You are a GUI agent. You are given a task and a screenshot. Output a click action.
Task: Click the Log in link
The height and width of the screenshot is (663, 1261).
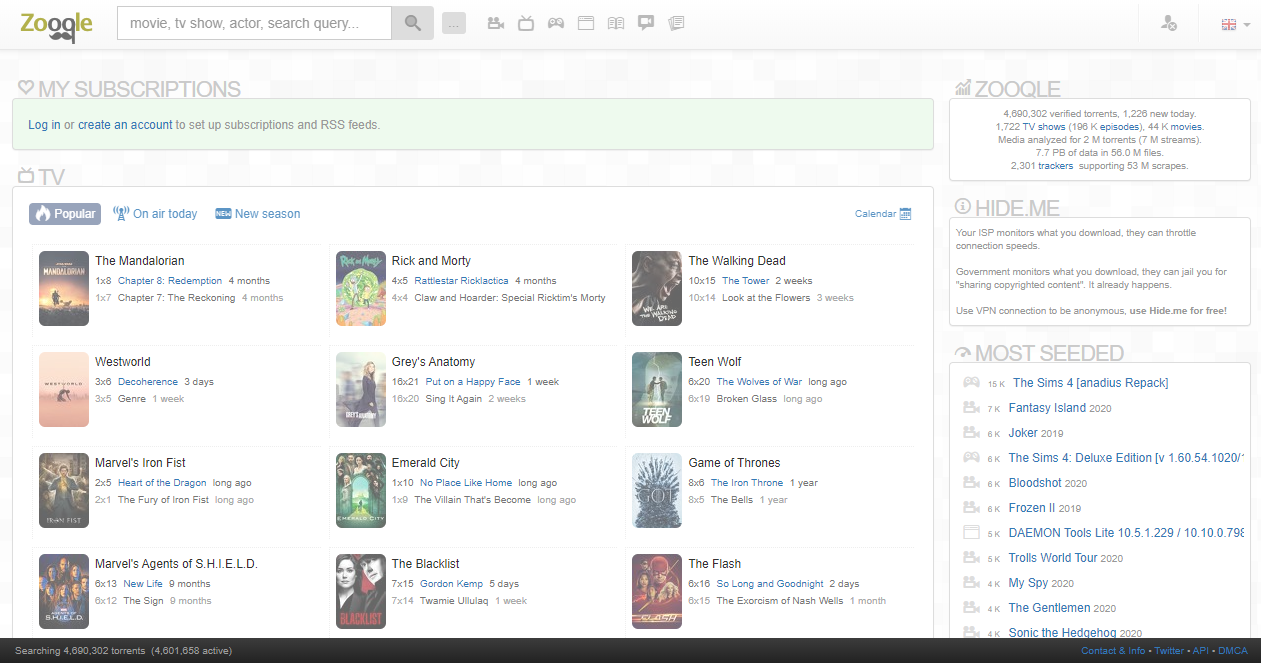point(44,125)
